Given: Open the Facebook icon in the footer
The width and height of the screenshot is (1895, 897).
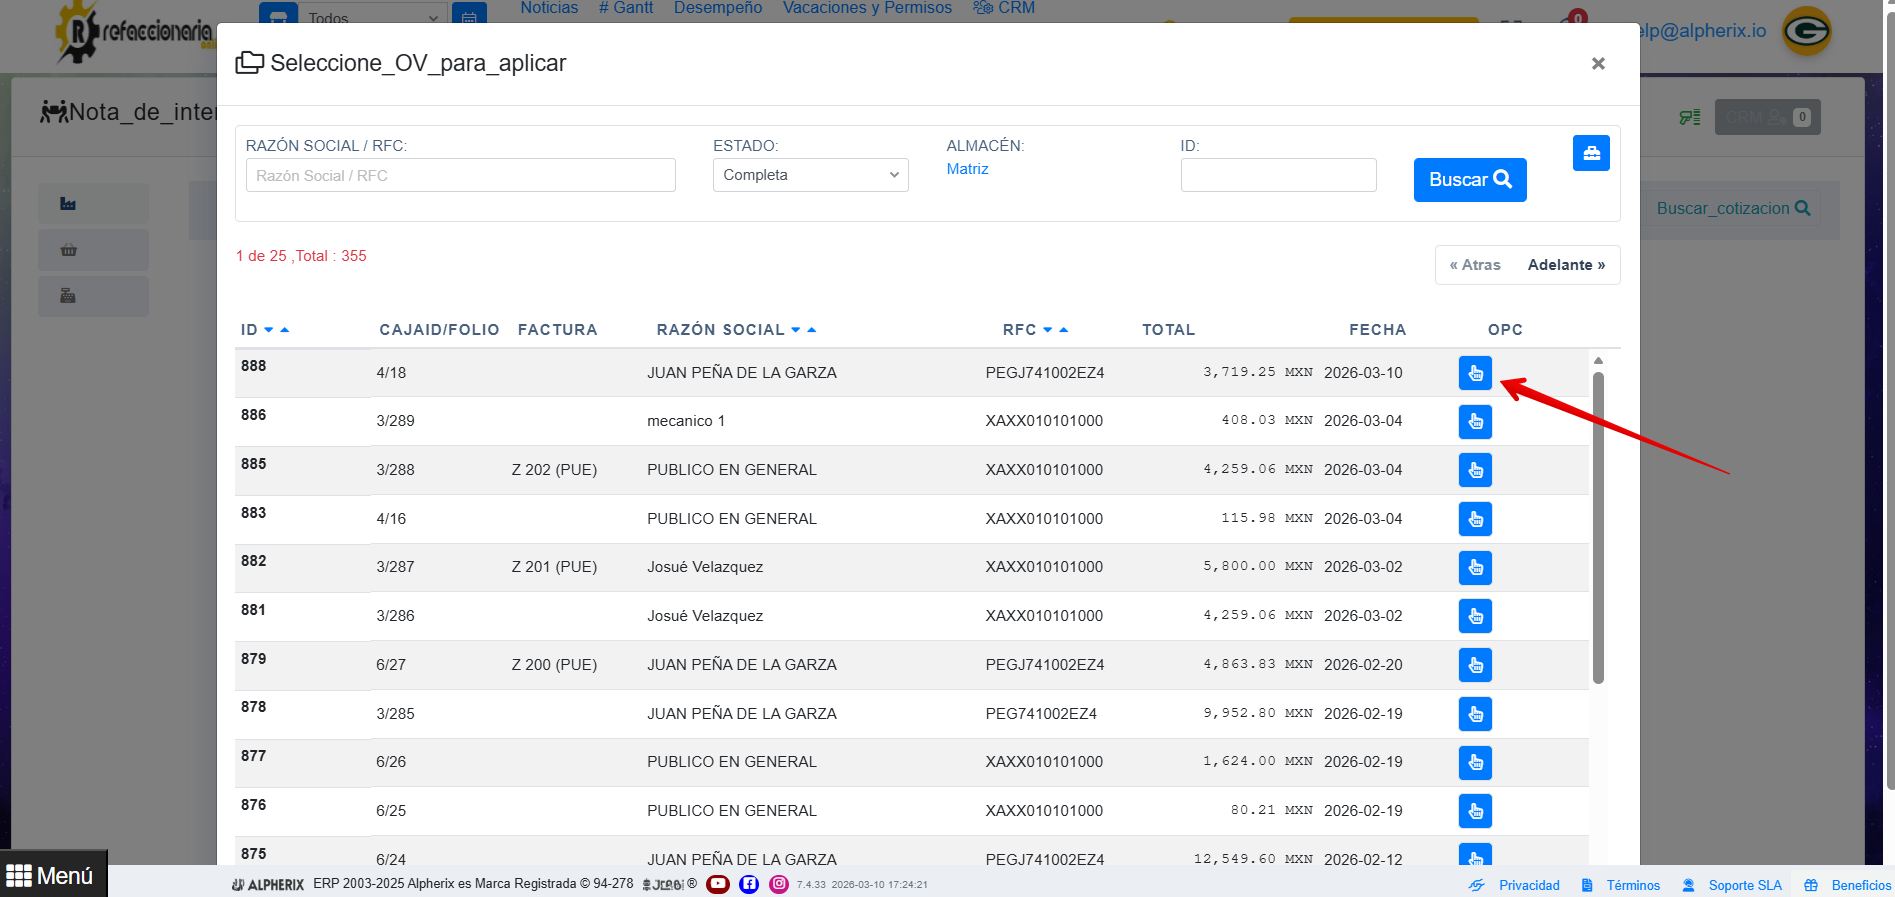Looking at the screenshot, I should tap(749, 884).
